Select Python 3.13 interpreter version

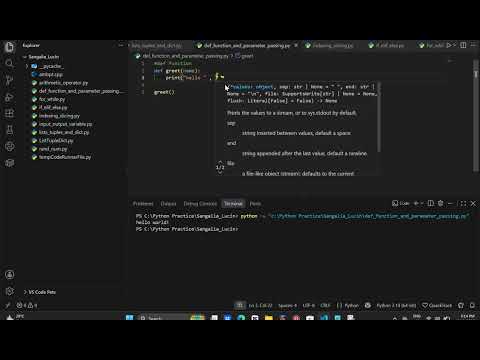[396, 306]
